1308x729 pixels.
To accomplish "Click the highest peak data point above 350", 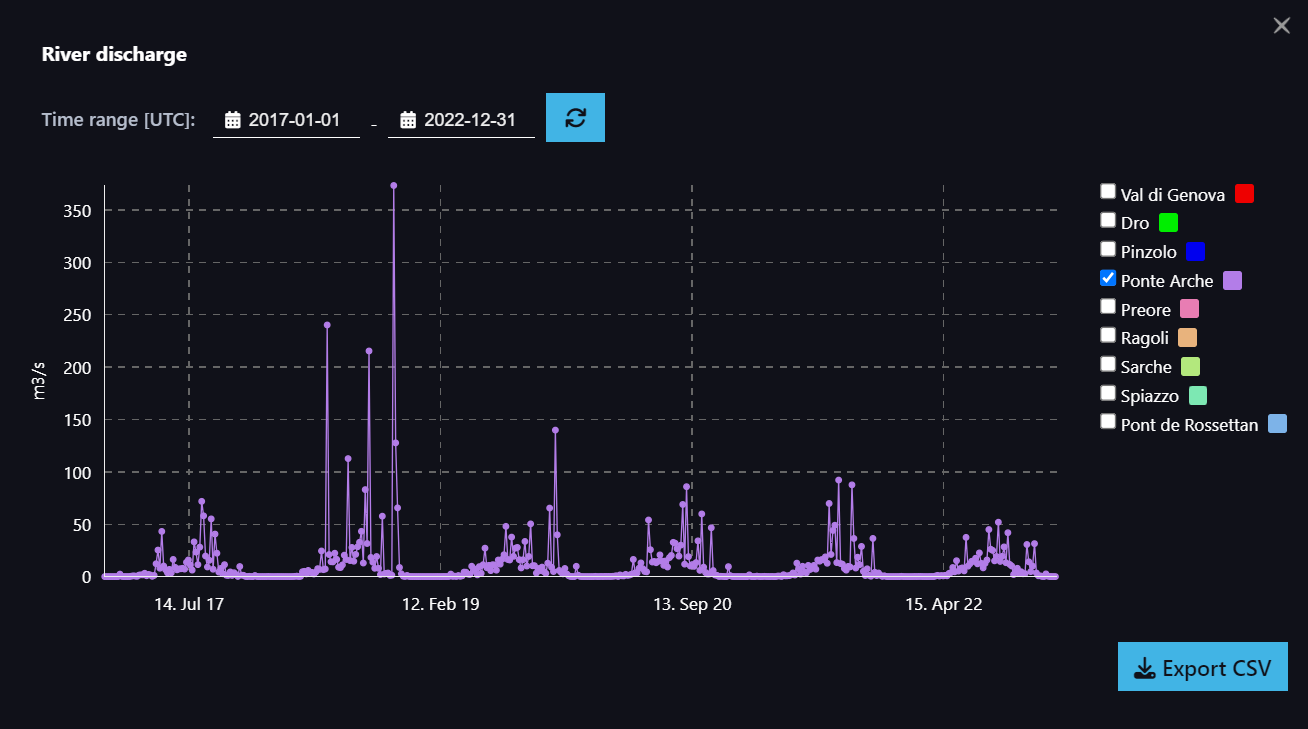I will pyautogui.click(x=394, y=185).
